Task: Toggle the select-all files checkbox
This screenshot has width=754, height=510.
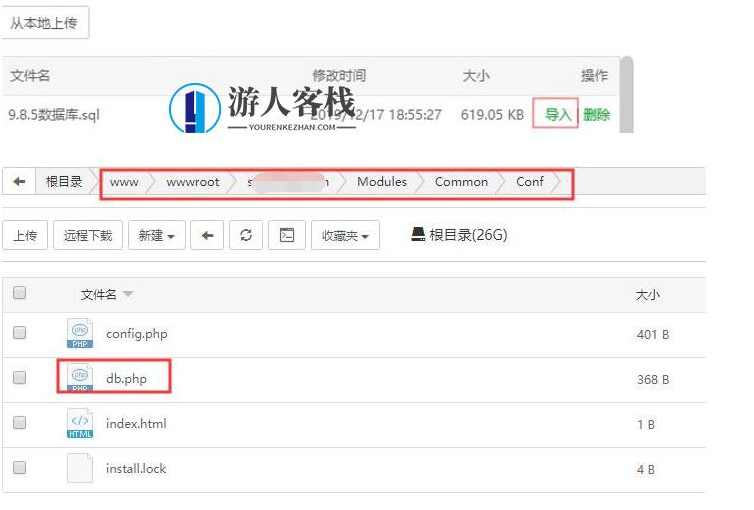Action: click(19, 293)
